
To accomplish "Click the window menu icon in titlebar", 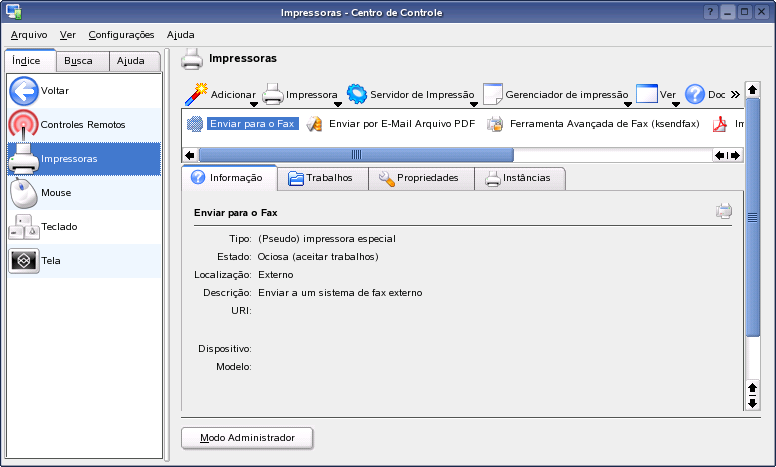I will (x=13, y=11).
